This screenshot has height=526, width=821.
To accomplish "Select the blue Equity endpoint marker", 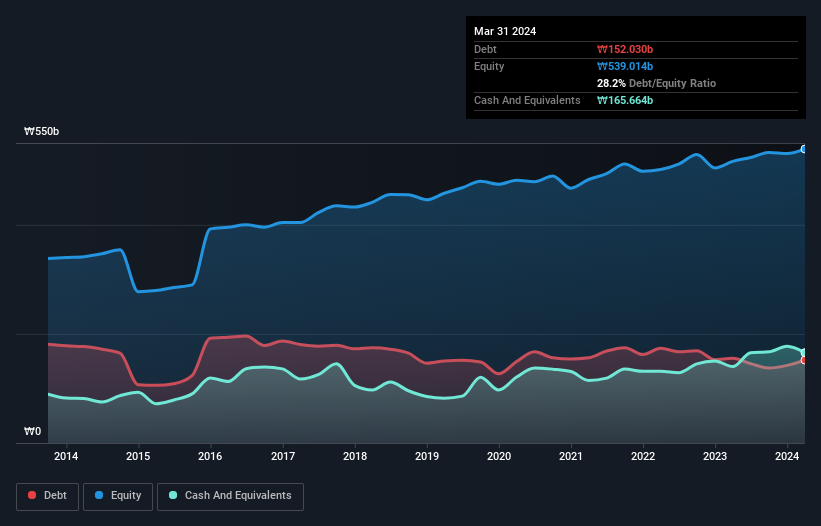I will coord(804,149).
